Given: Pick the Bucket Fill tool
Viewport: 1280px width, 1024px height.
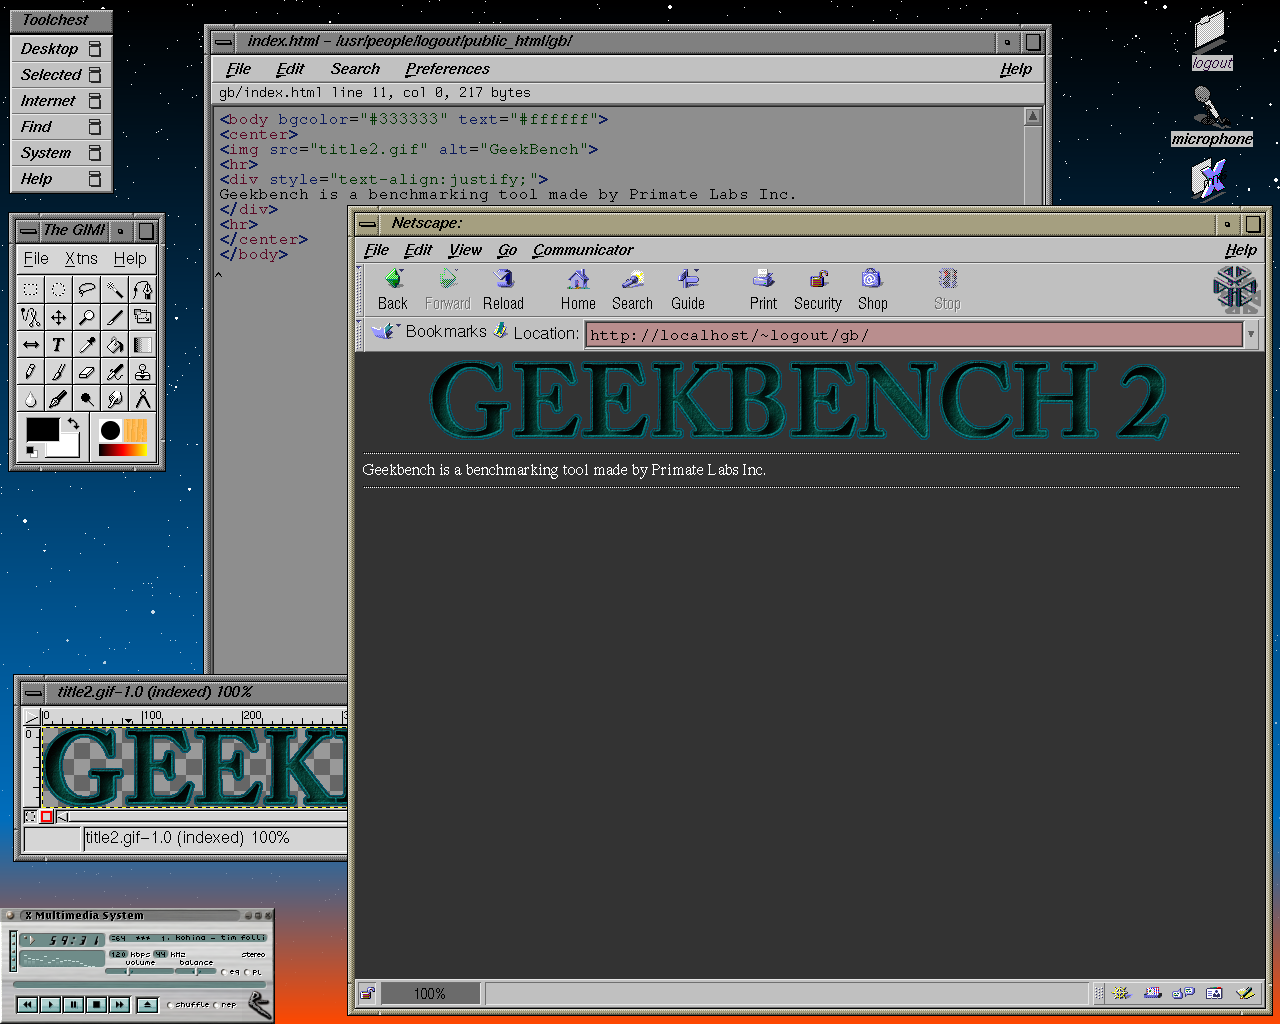Looking at the screenshot, I should coord(115,345).
